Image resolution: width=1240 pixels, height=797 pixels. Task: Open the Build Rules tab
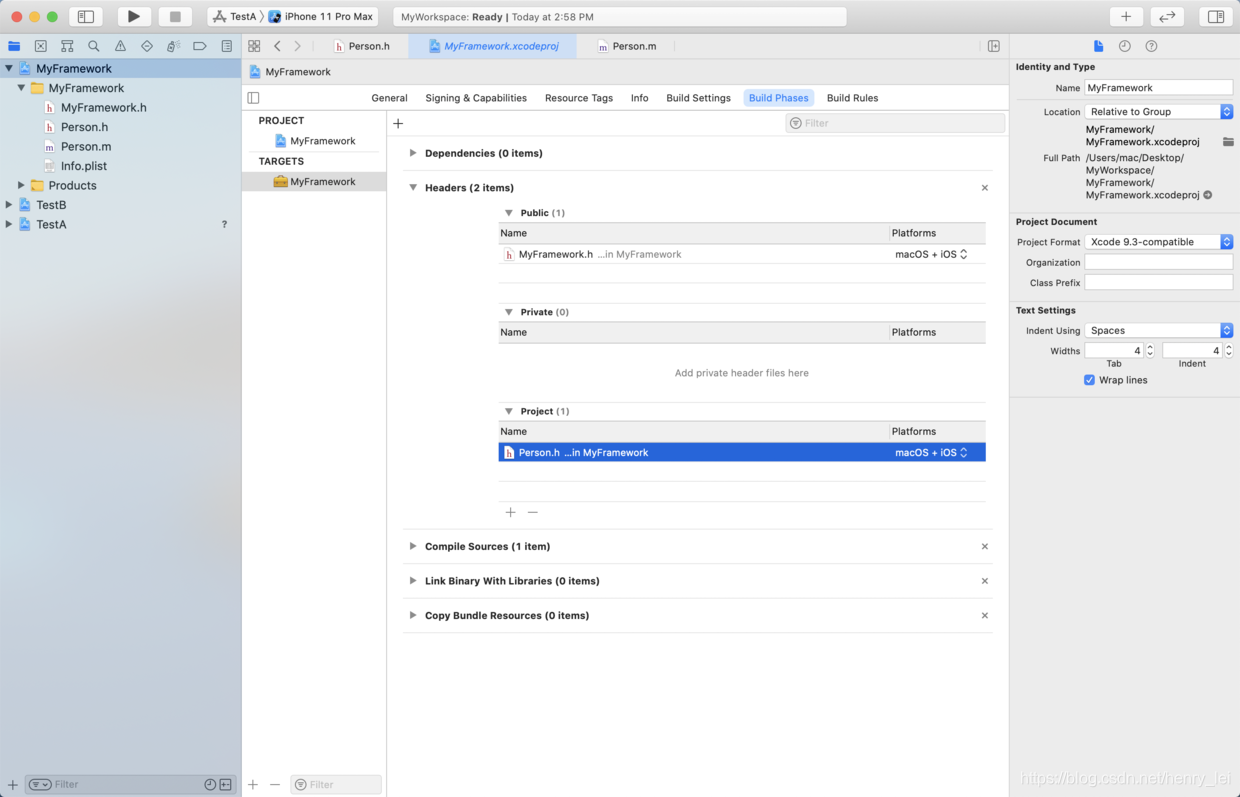coord(852,98)
